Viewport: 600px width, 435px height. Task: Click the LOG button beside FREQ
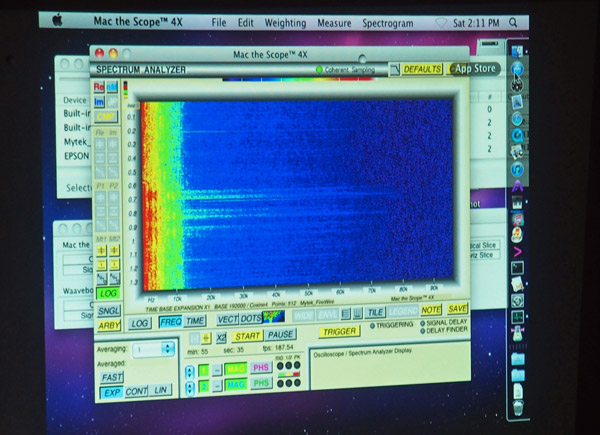coord(139,324)
